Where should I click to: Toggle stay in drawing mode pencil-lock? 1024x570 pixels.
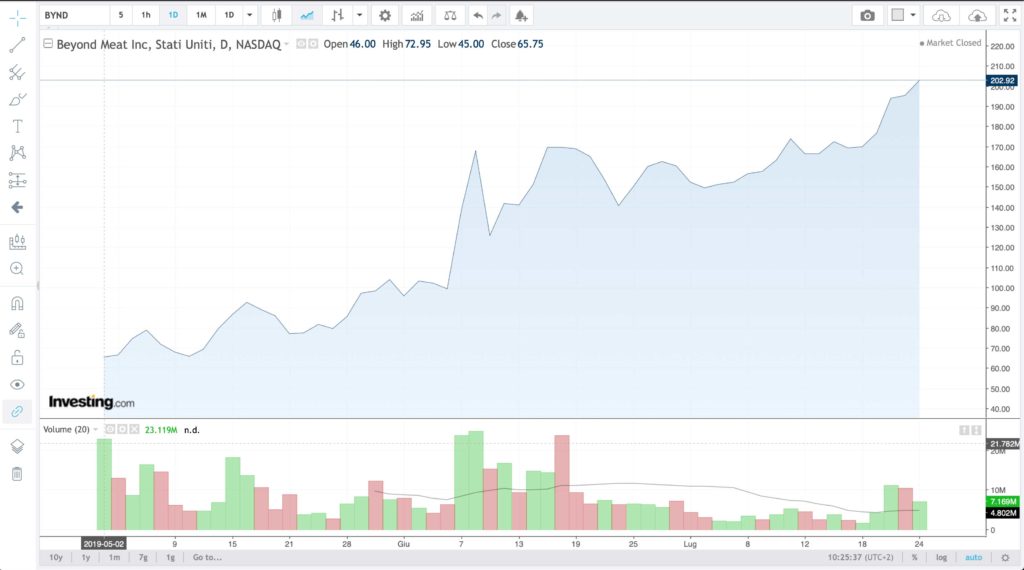(18, 330)
